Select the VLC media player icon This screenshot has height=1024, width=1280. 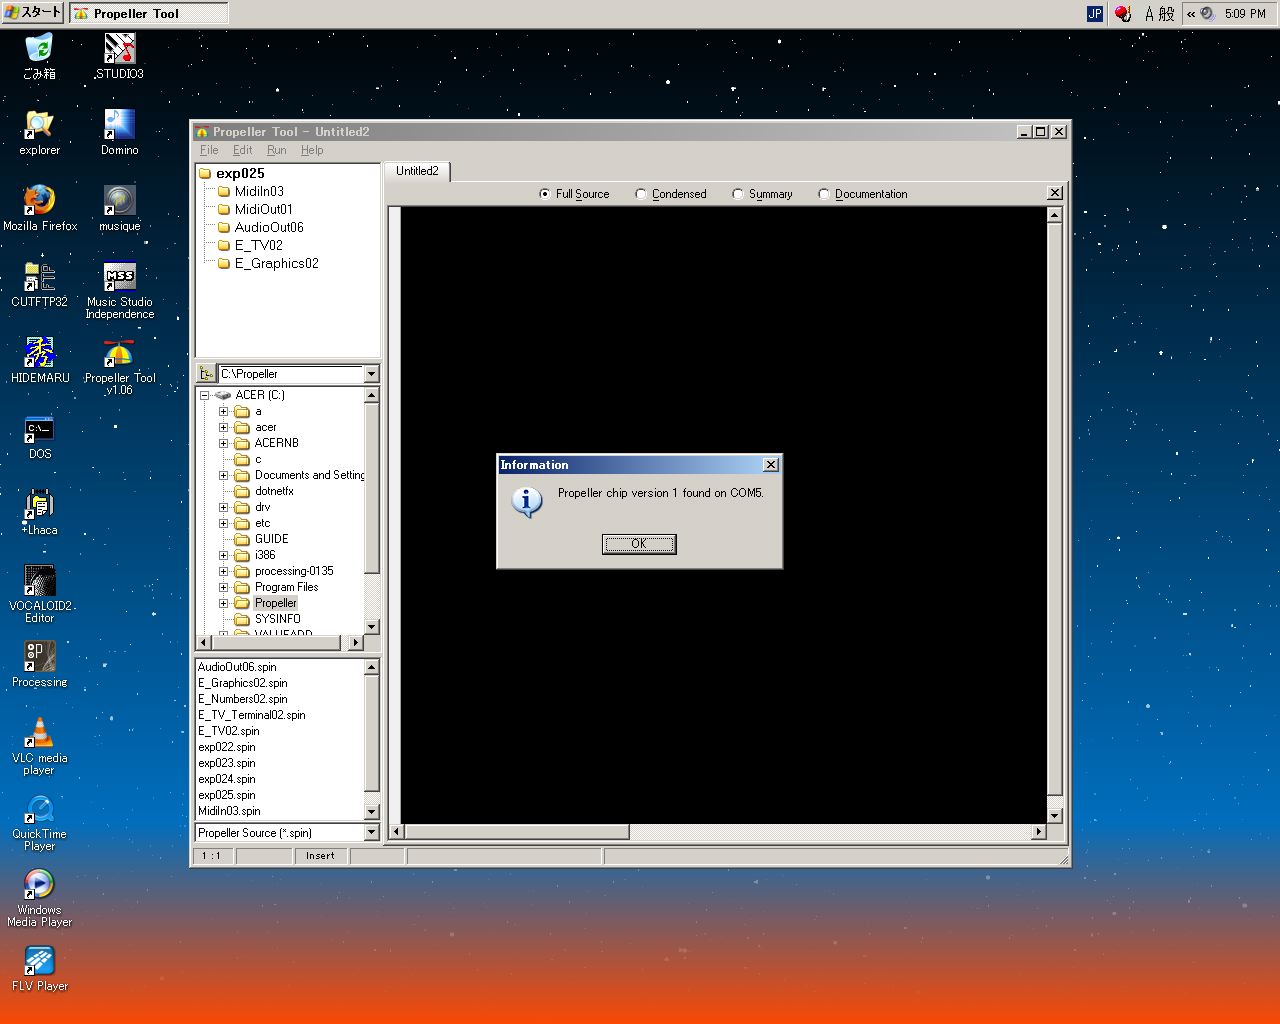(40, 734)
